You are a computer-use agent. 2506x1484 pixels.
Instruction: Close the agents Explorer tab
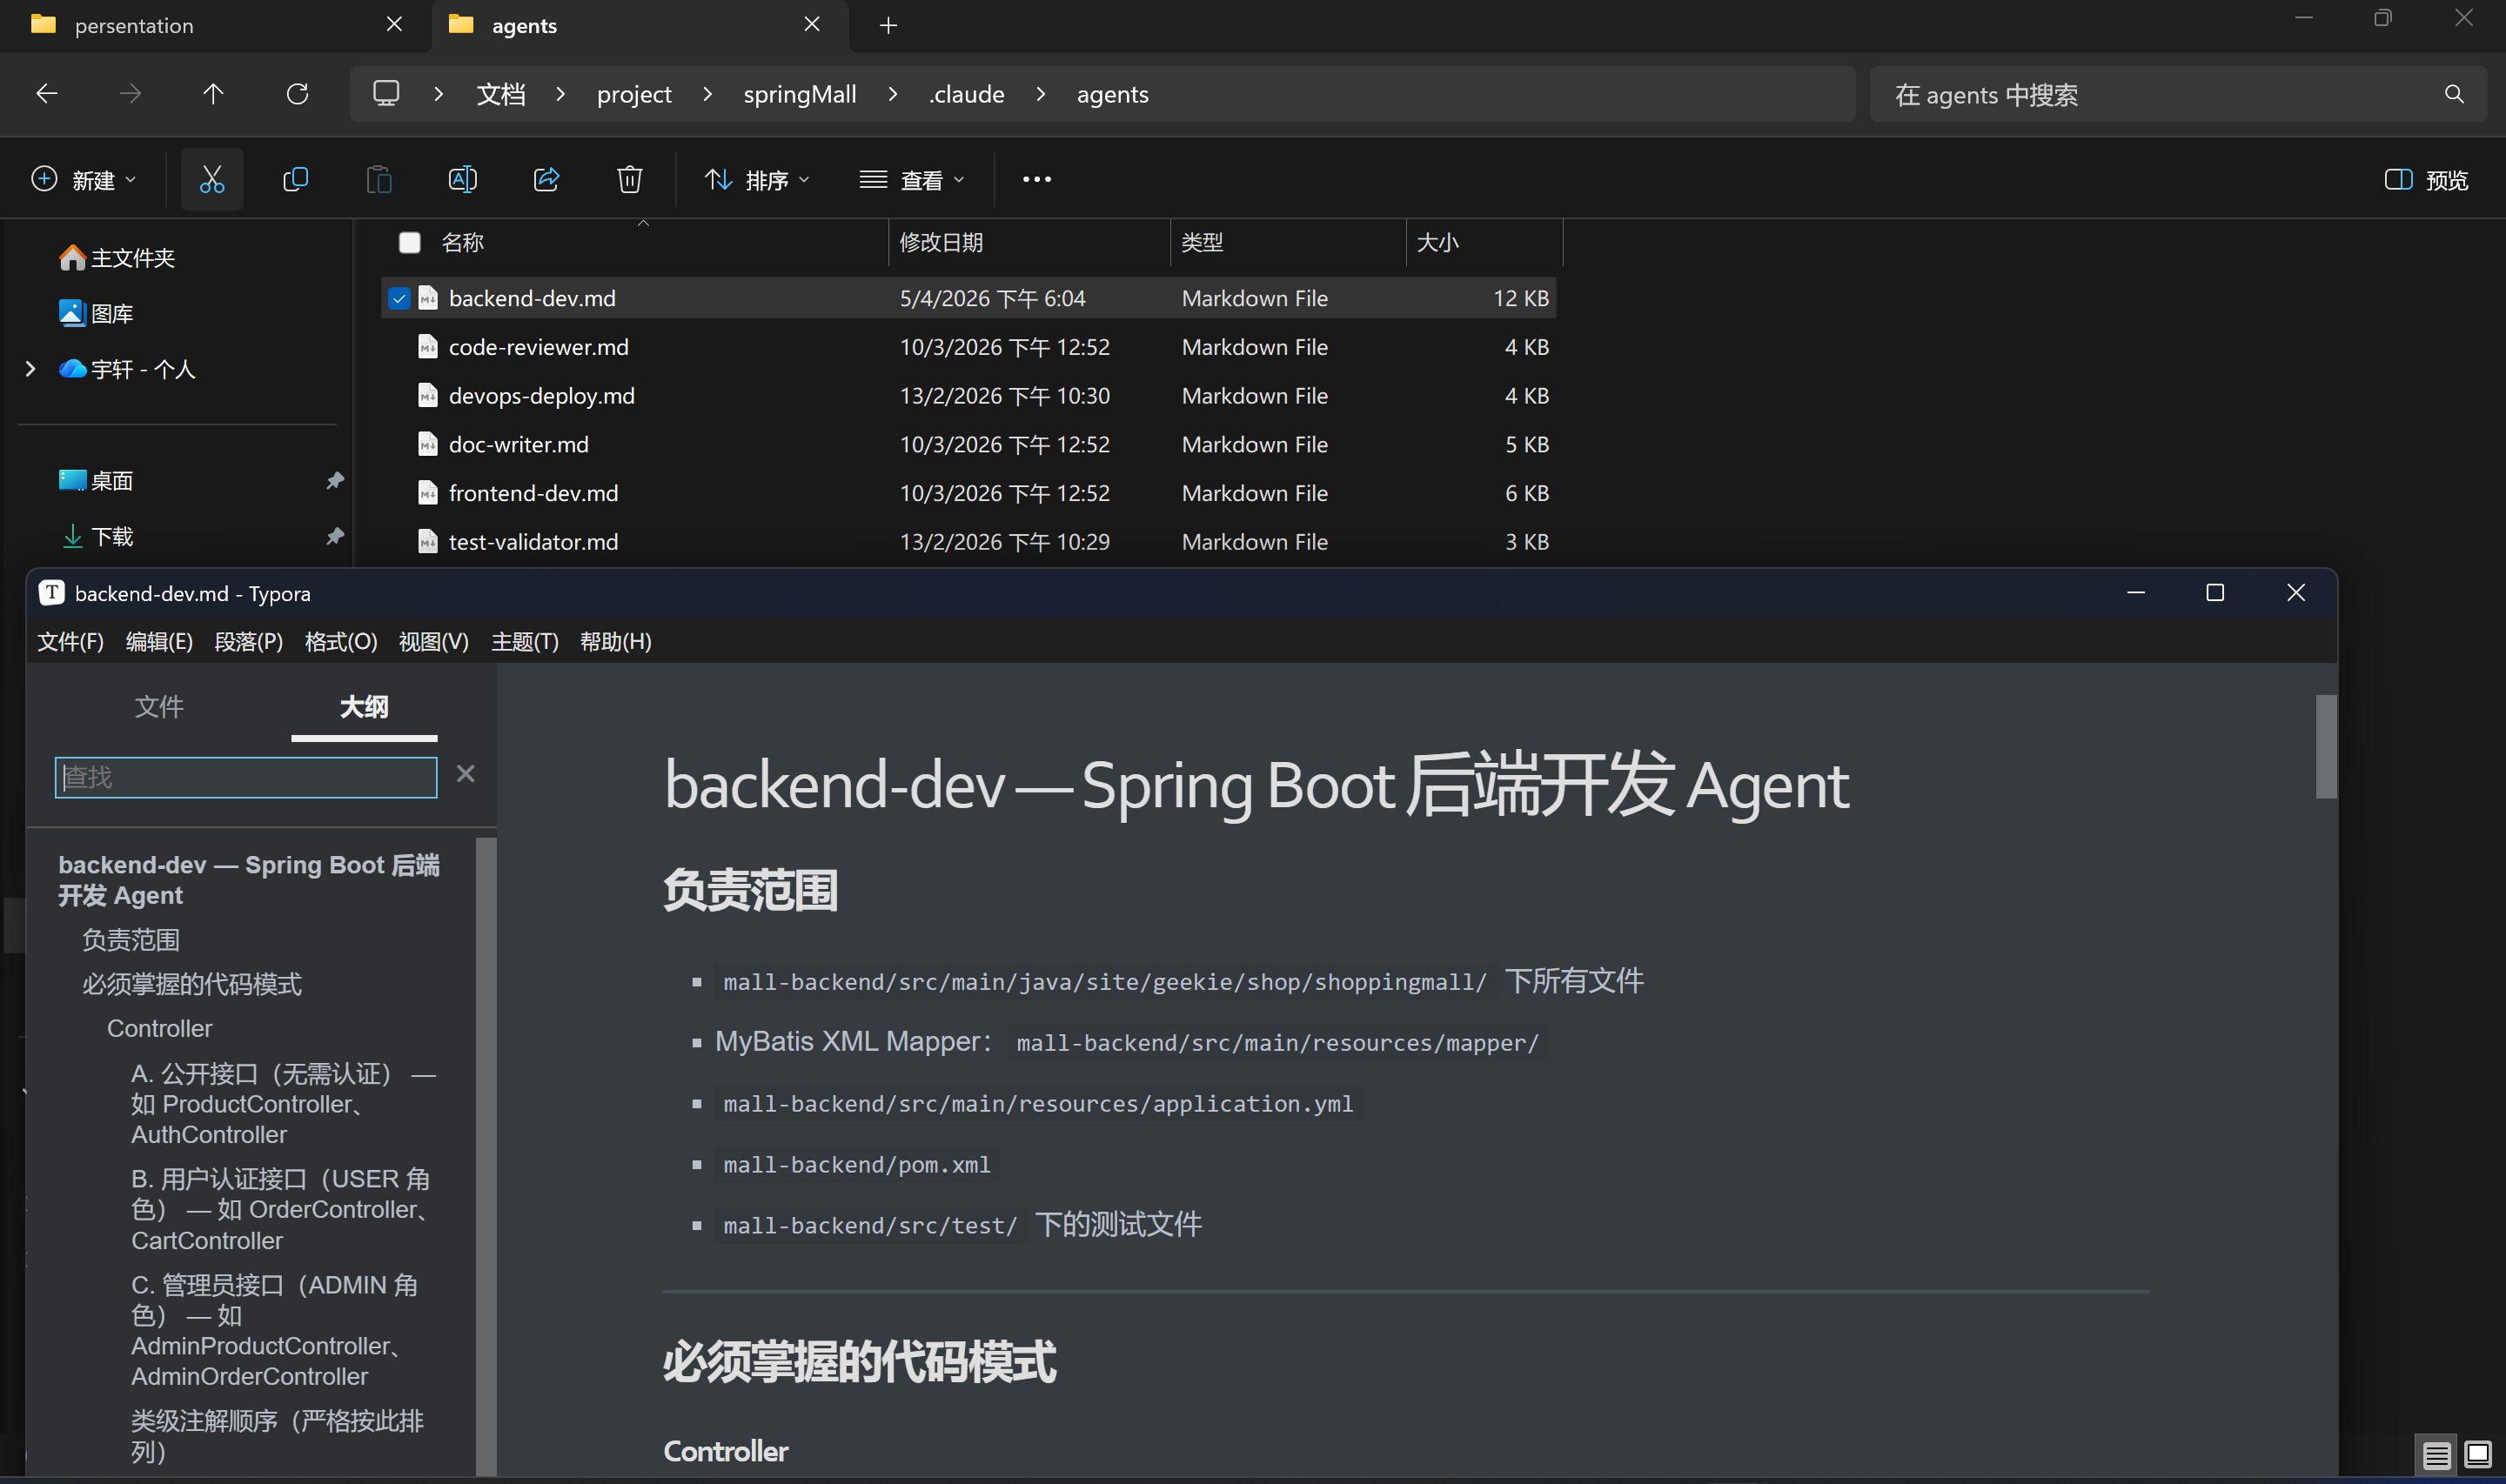(812, 24)
